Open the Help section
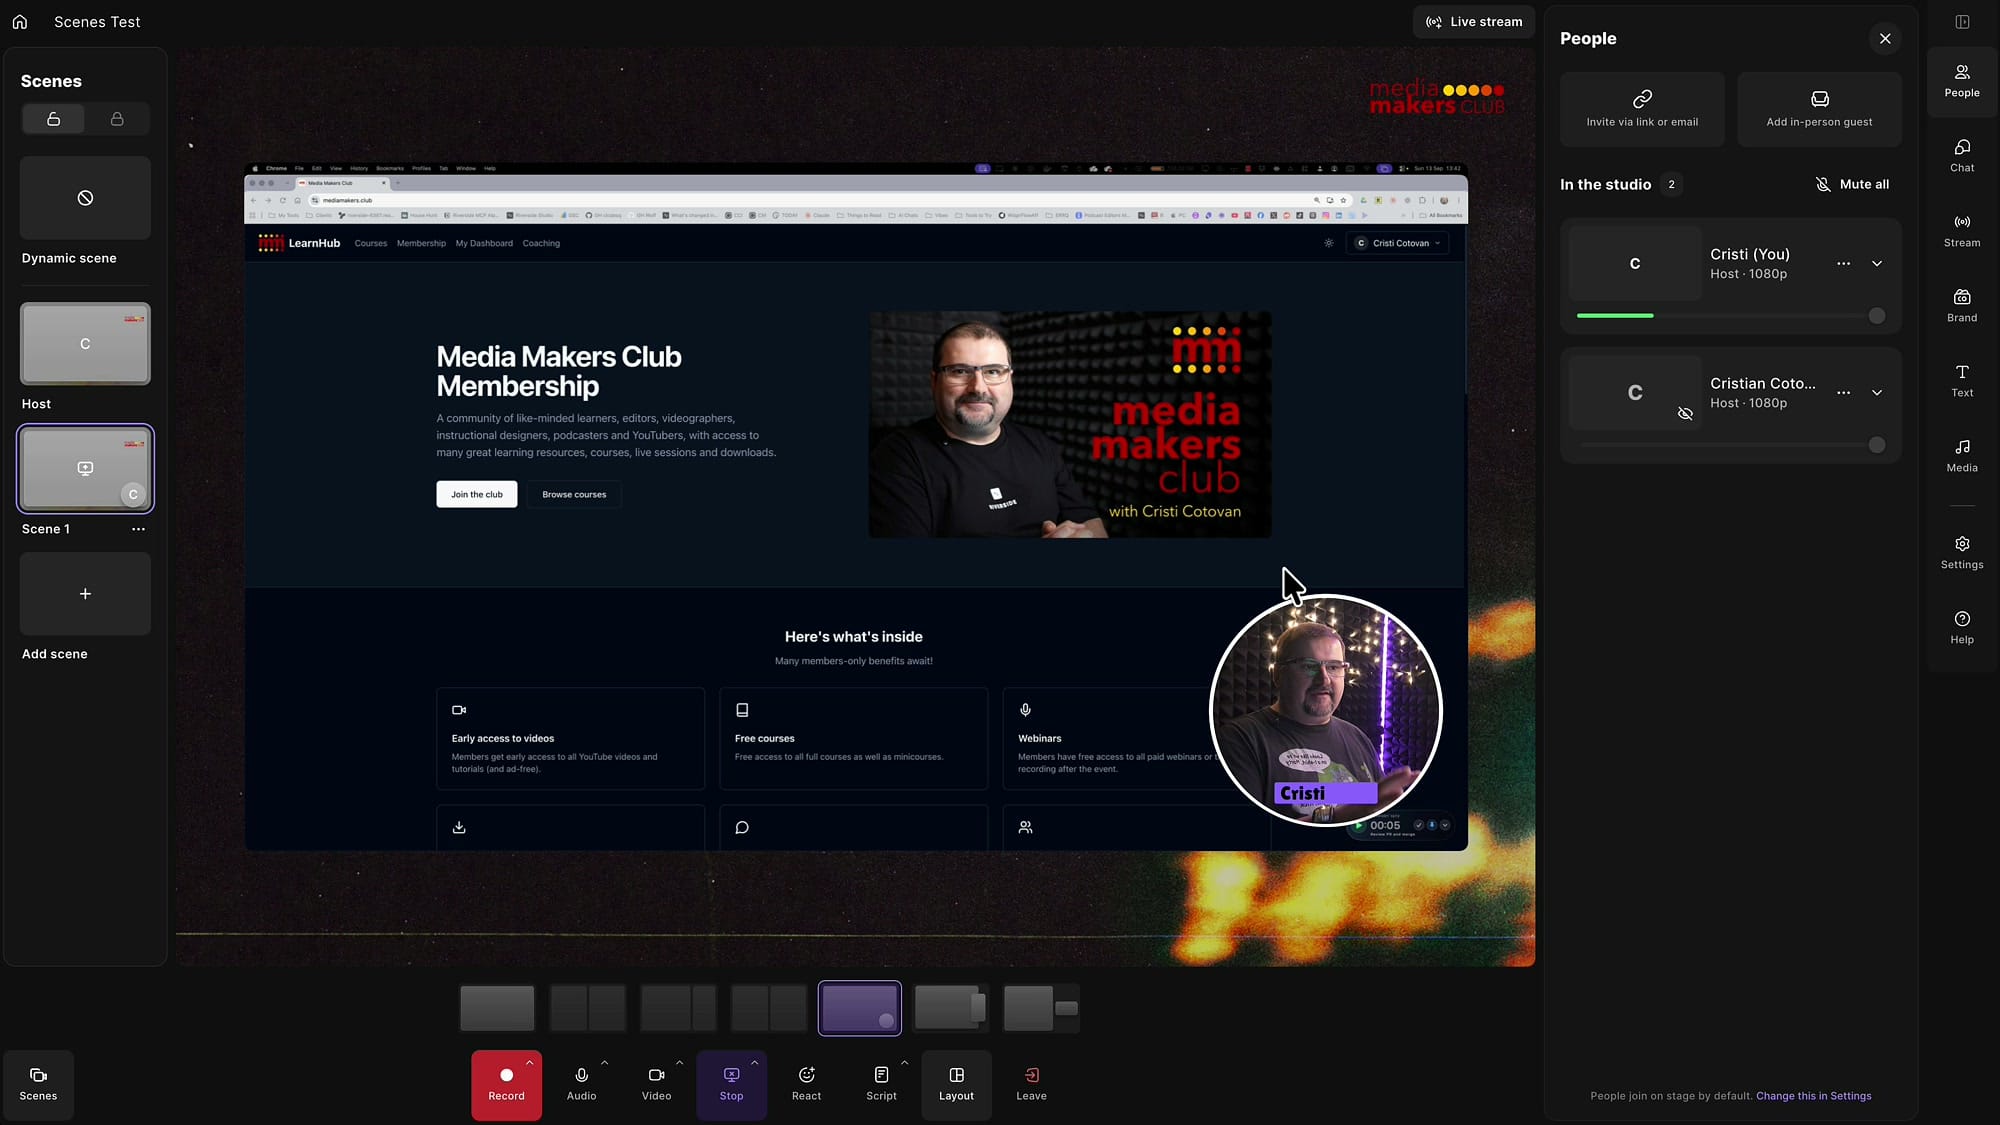Screen dimensions: 2000x1125 (x=1962, y=628)
